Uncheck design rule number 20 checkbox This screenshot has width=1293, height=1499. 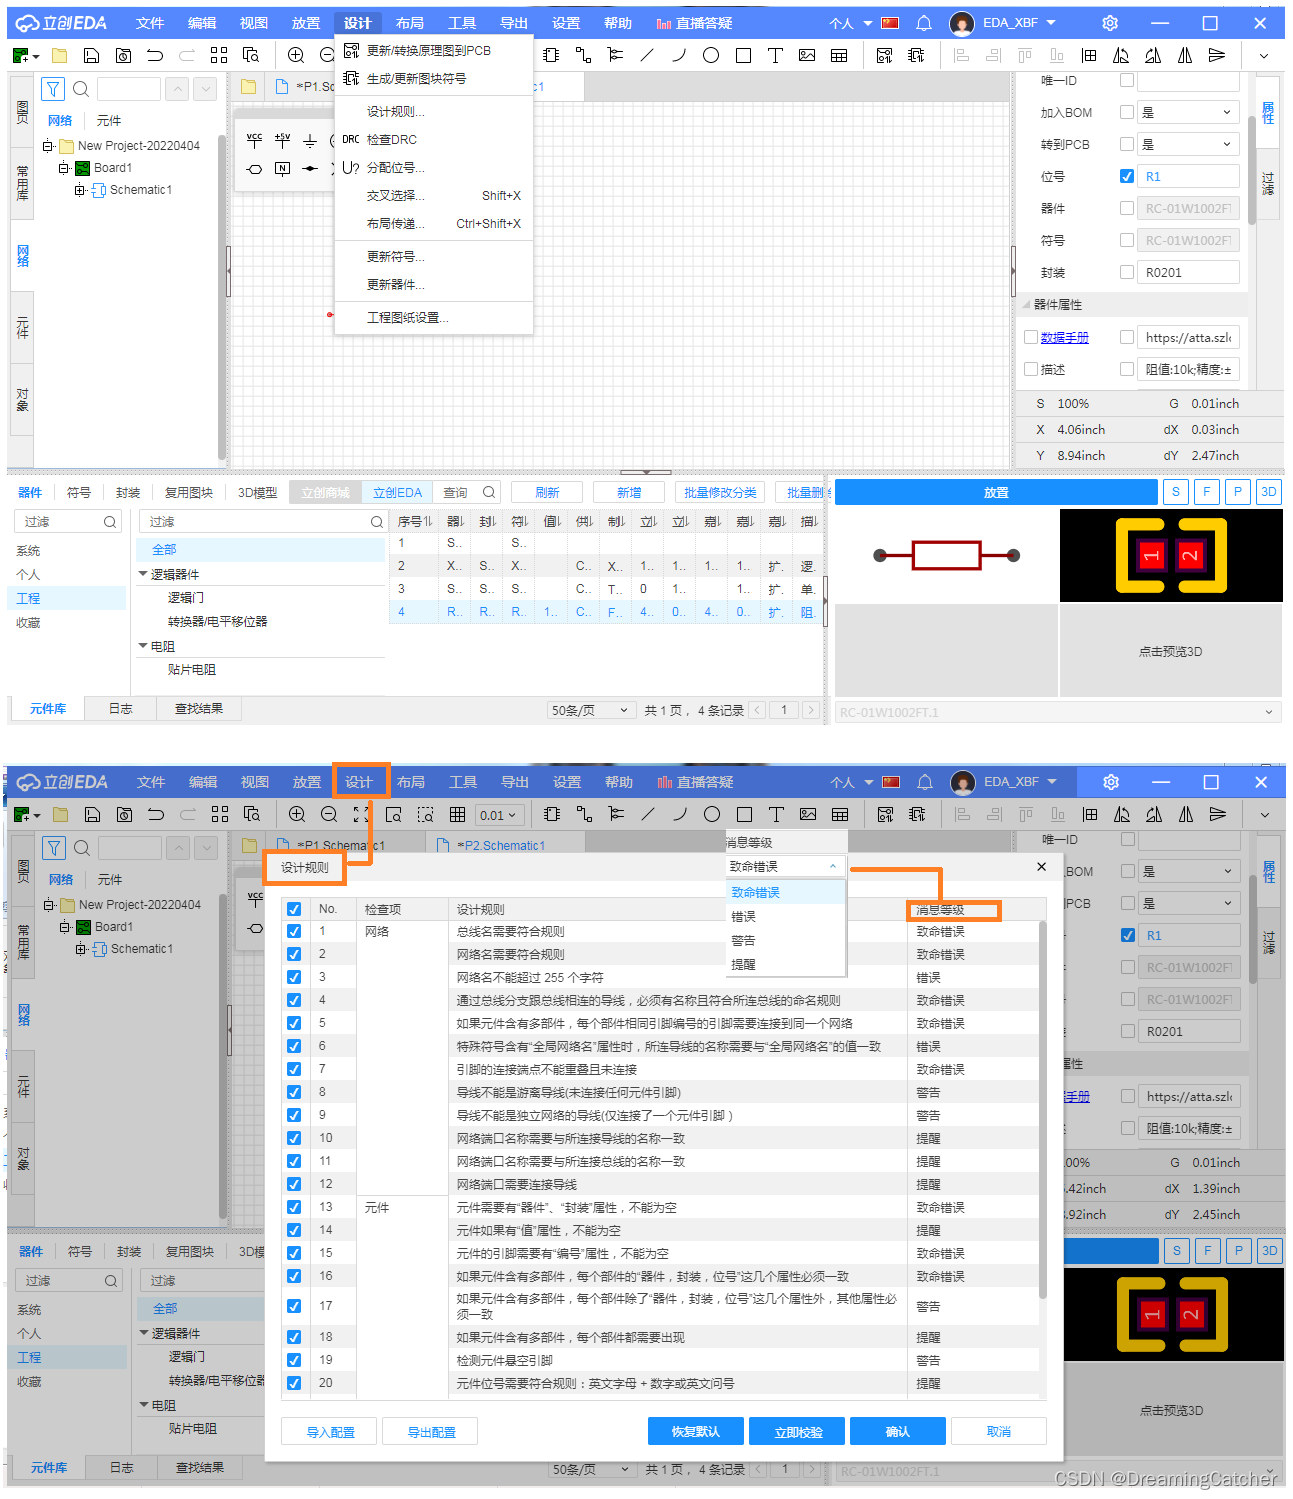(294, 1383)
